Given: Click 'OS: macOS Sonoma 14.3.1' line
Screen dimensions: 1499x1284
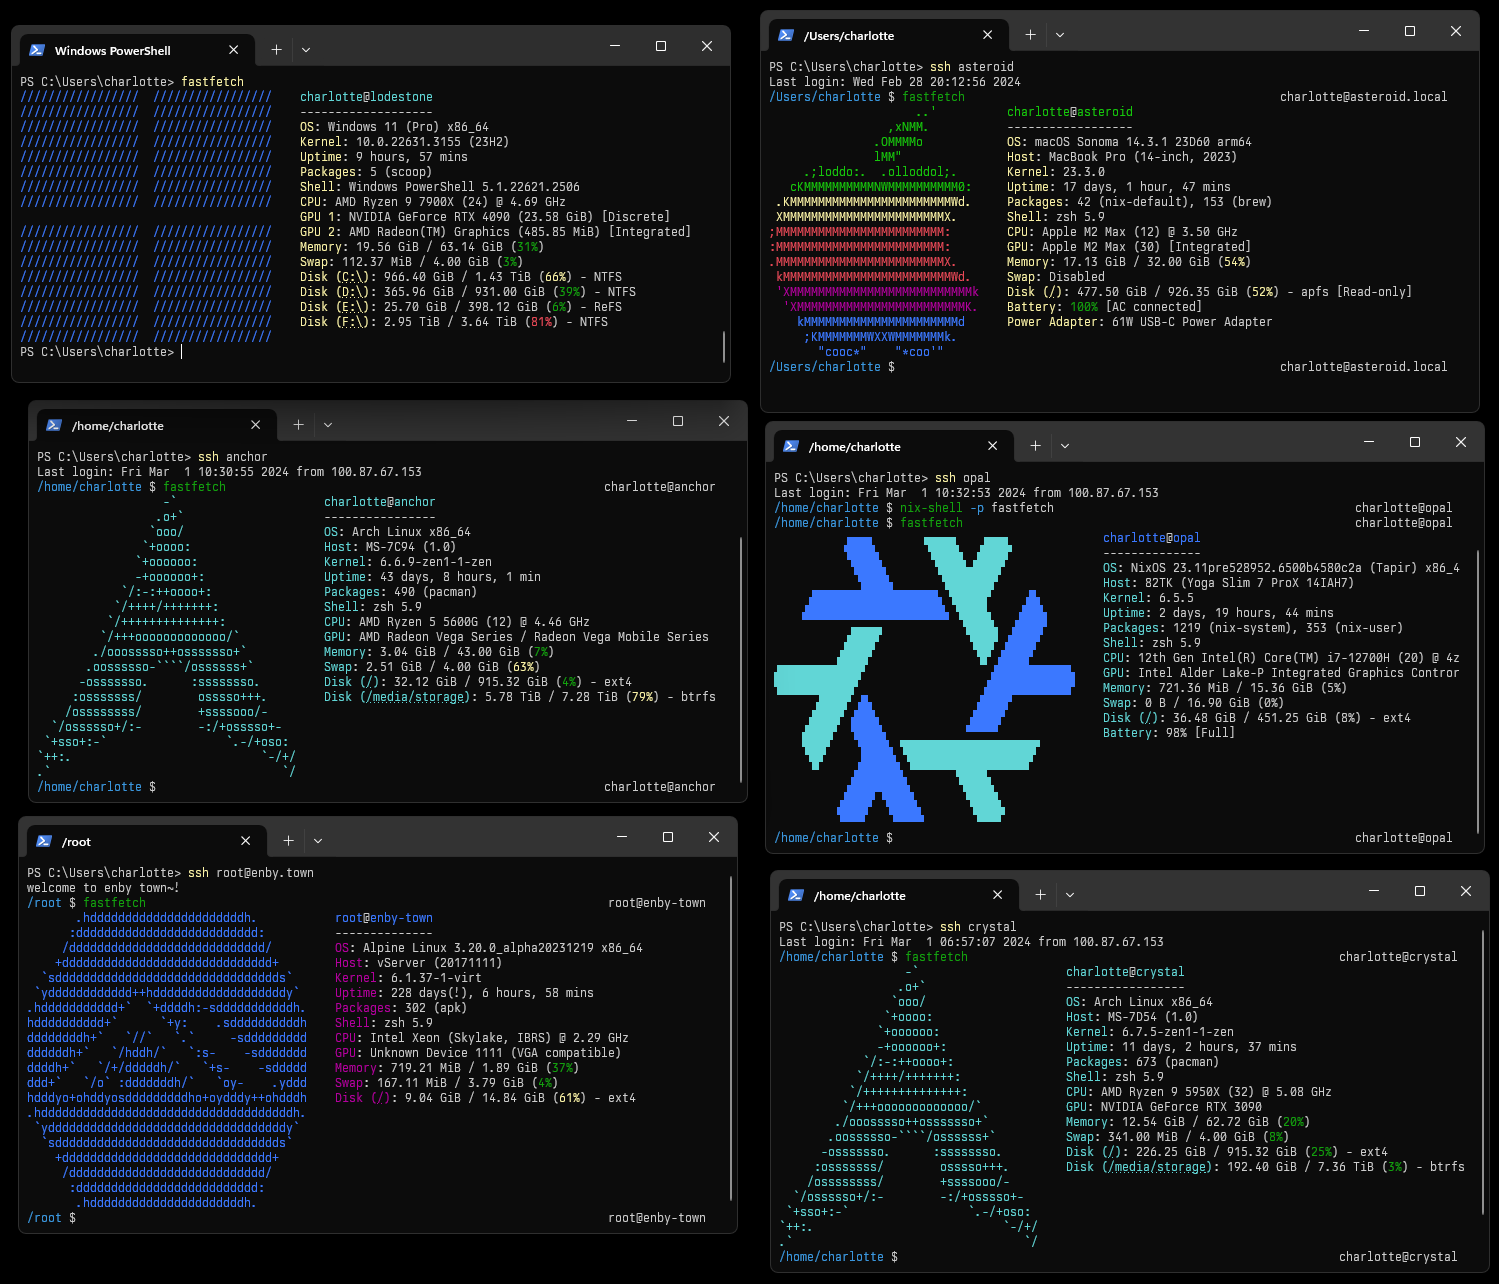Looking at the screenshot, I should click(1129, 142).
